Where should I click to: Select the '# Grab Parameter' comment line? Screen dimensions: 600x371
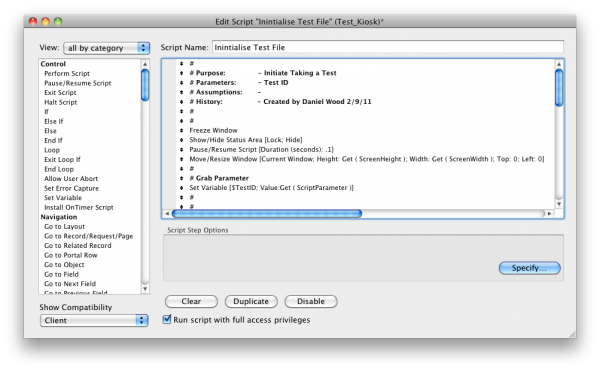coord(219,178)
